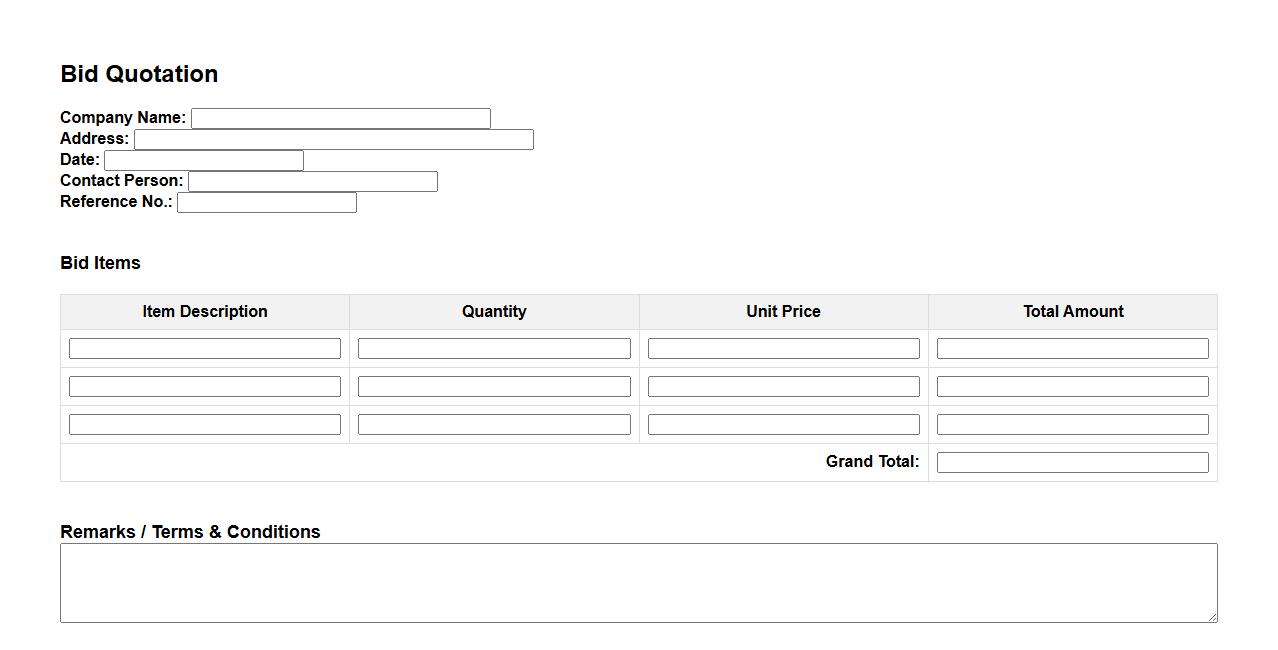Click the textarea resize handle corner
The width and height of the screenshot is (1278, 650).
[1212, 617]
